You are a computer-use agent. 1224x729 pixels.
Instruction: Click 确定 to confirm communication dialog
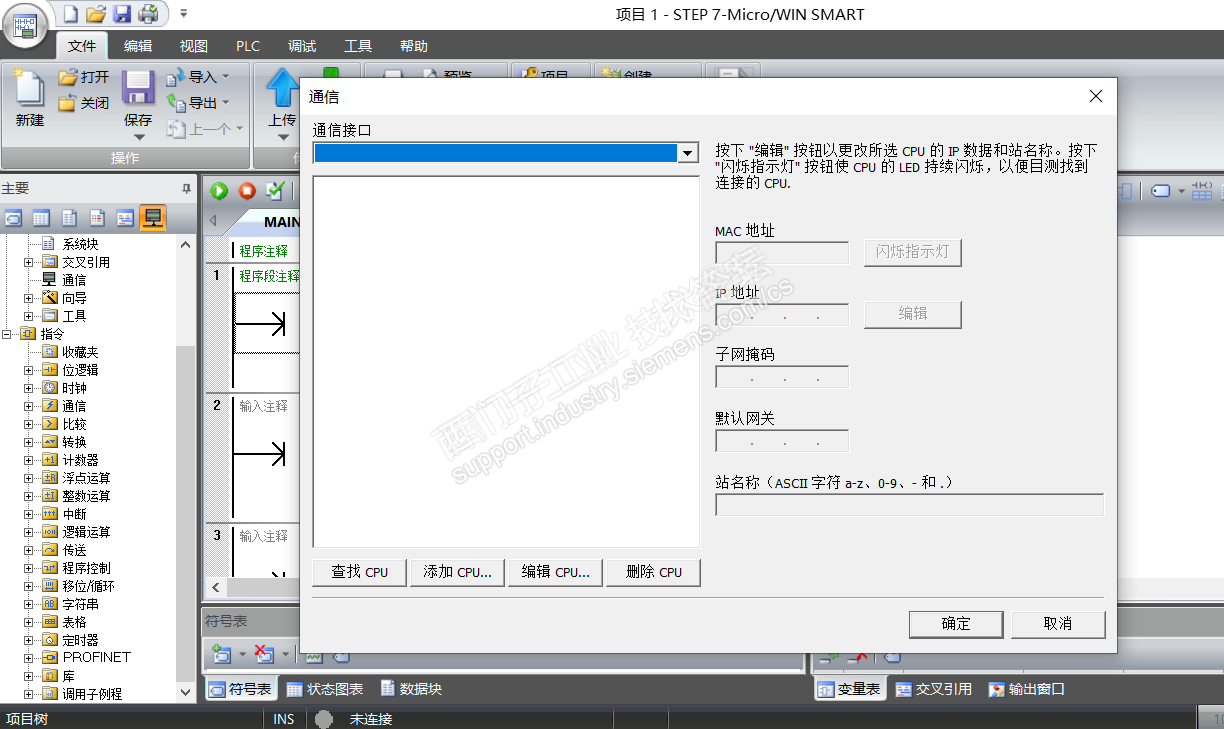point(956,624)
